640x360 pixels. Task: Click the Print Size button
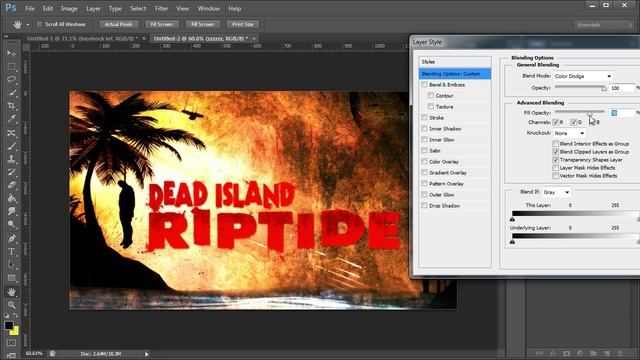243,24
